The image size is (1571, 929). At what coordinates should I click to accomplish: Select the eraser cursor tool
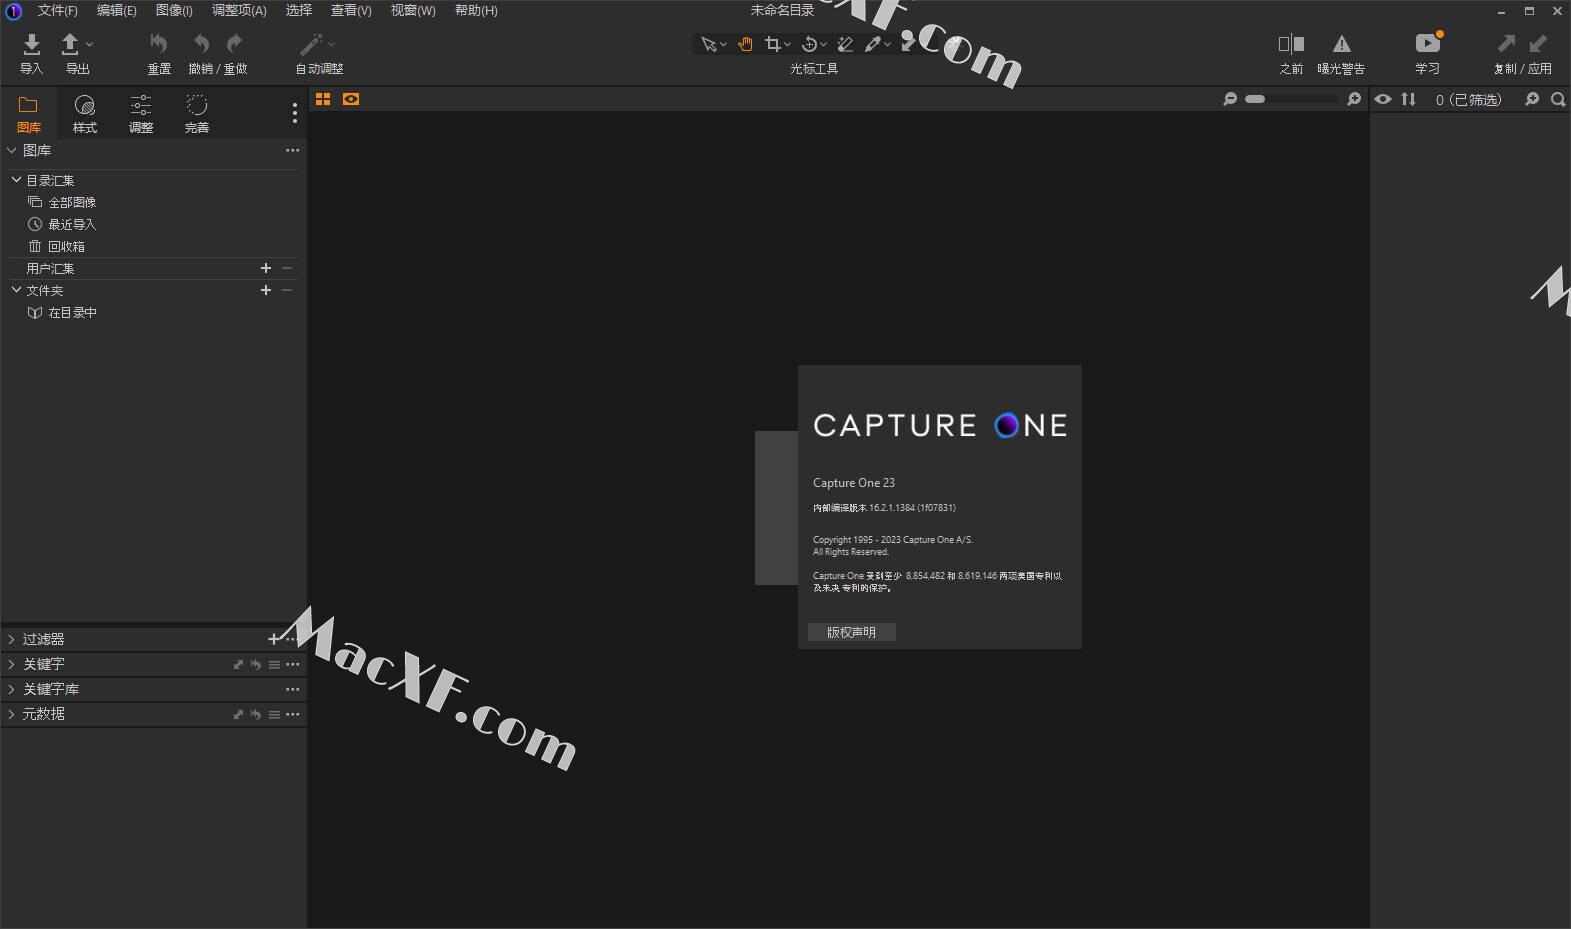[x=845, y=44]
